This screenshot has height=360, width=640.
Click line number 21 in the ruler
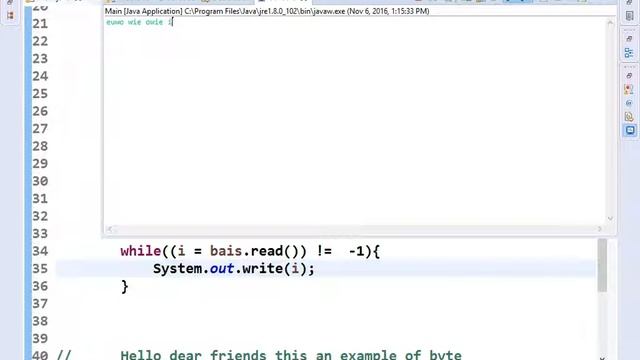click(x=40, y=24)
